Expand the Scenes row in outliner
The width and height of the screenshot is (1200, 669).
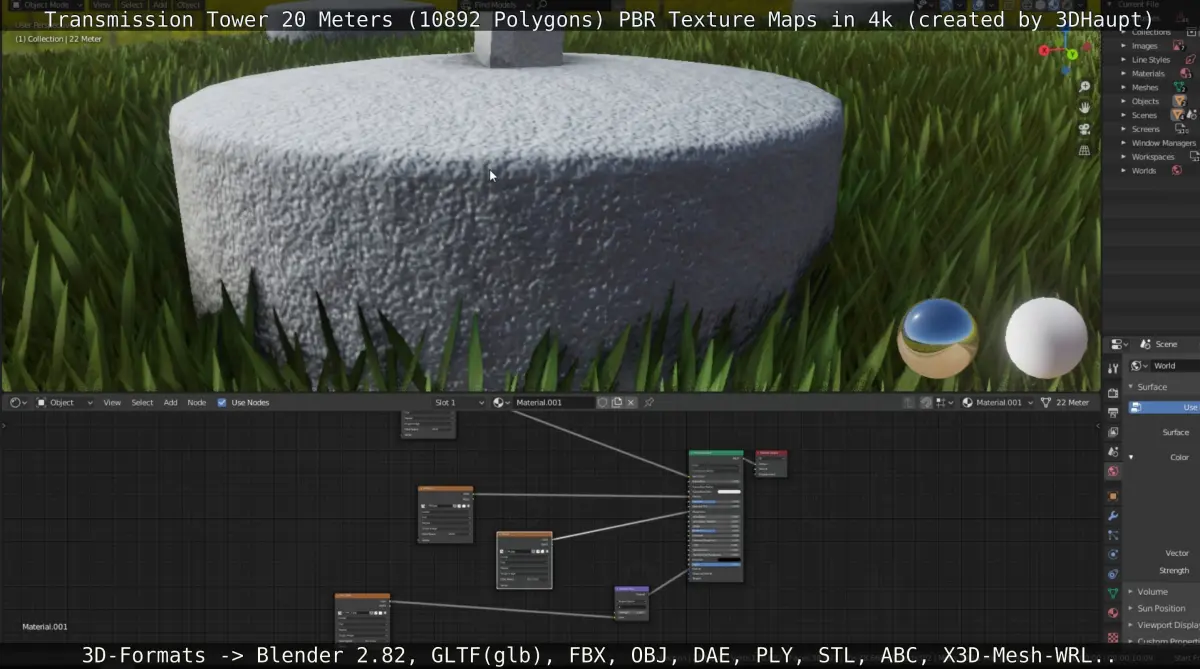[x=1124, y=115]
